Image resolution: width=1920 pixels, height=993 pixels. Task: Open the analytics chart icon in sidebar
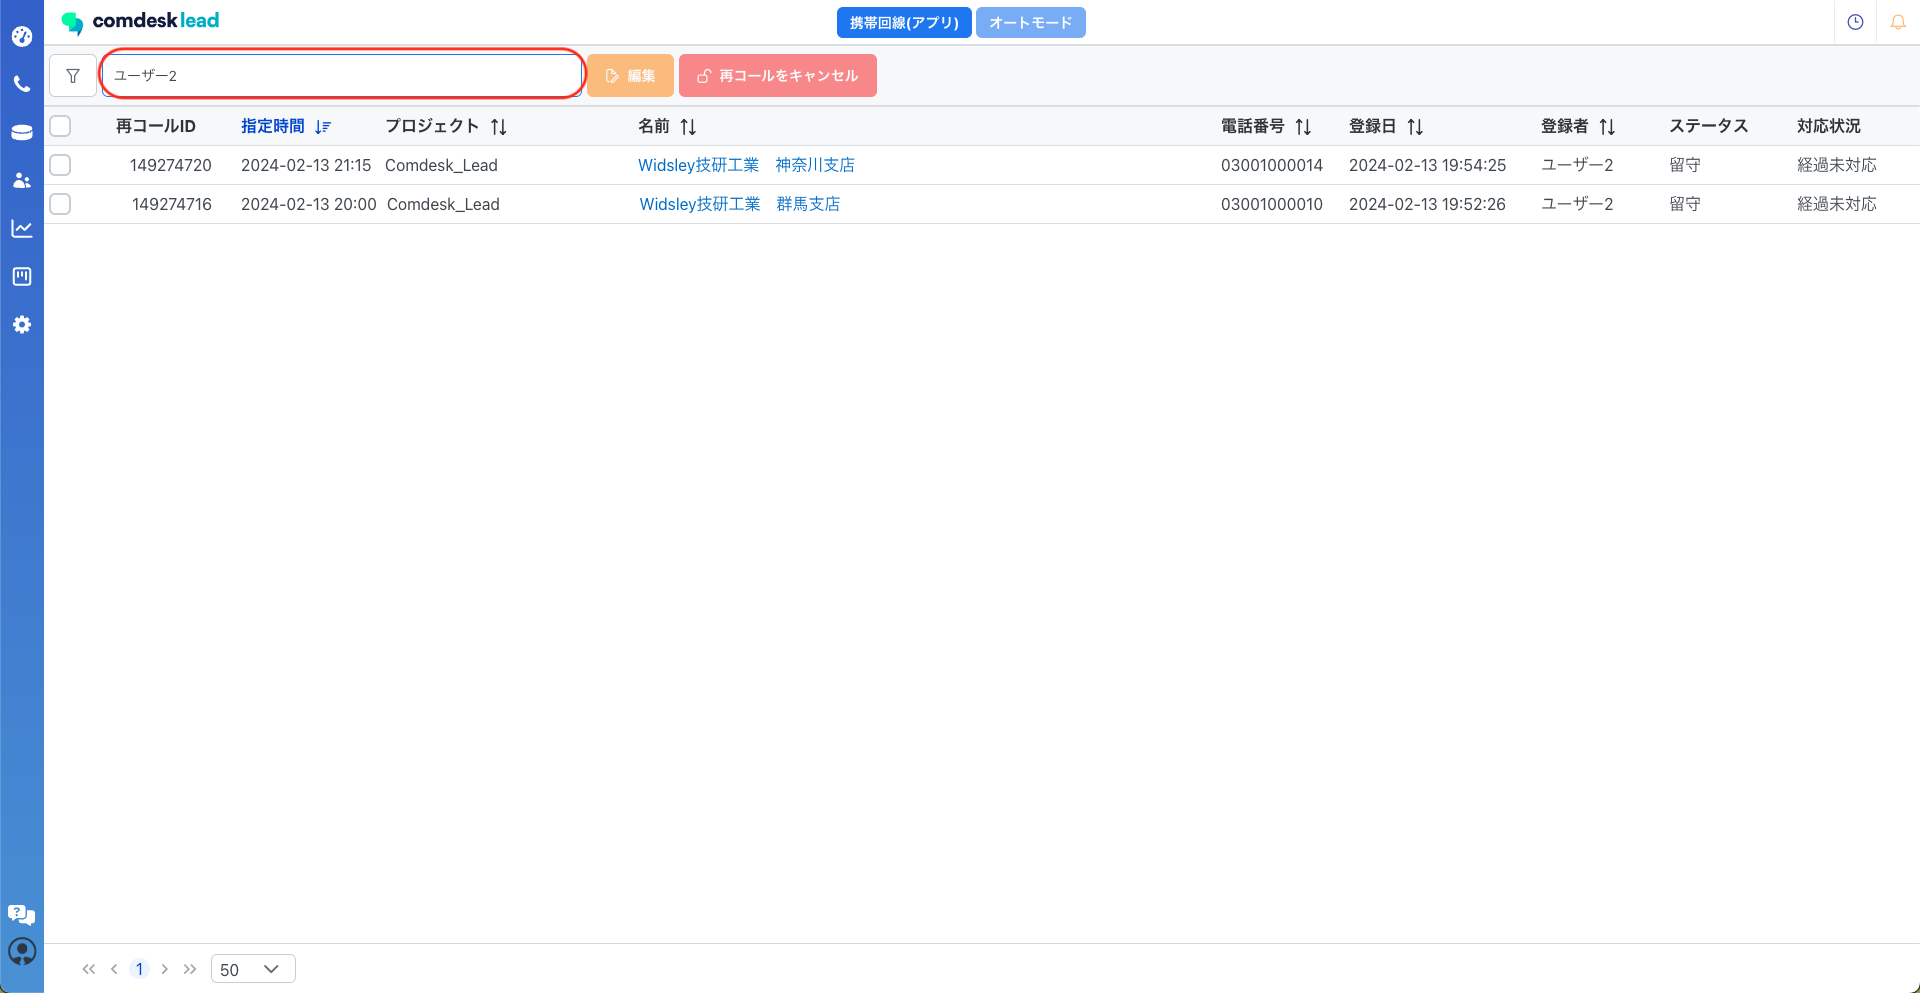coord(22,229)
